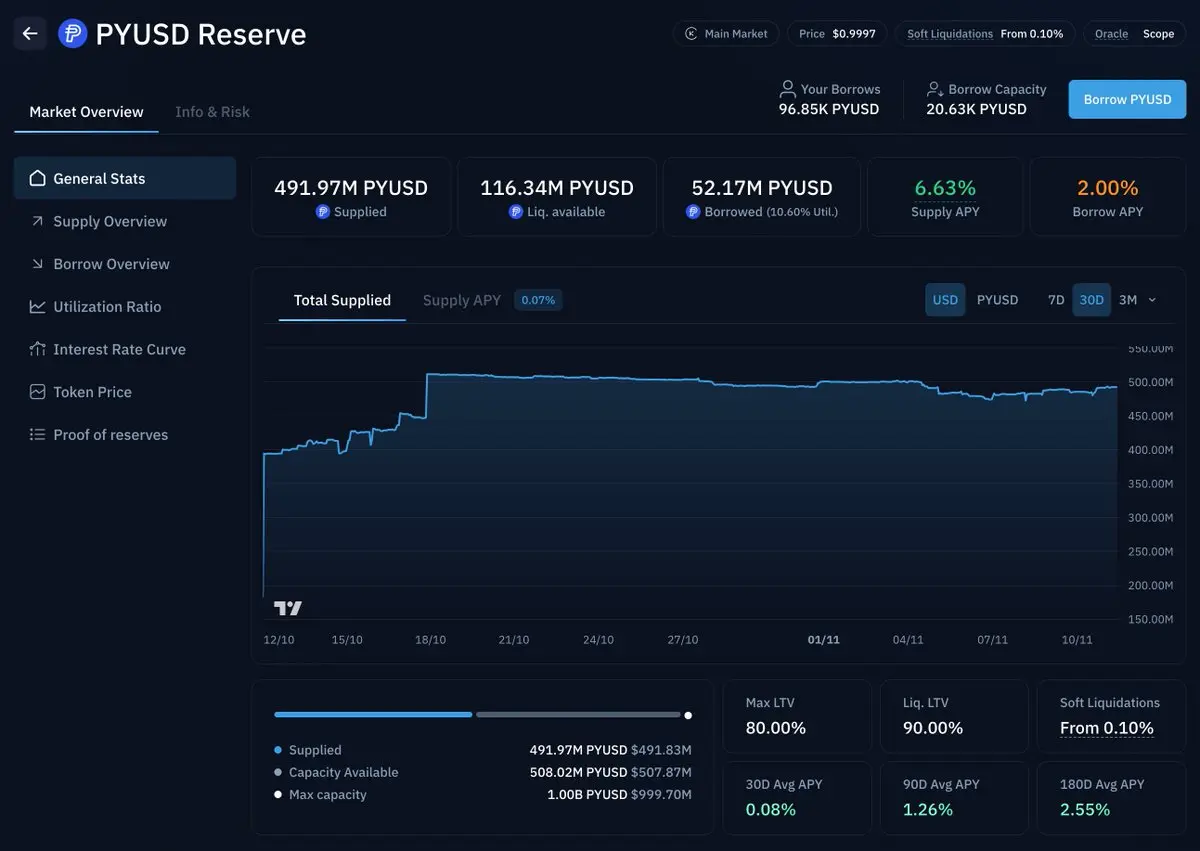Click the Borrow Overview arrow icon

click(x=37, y=264)
